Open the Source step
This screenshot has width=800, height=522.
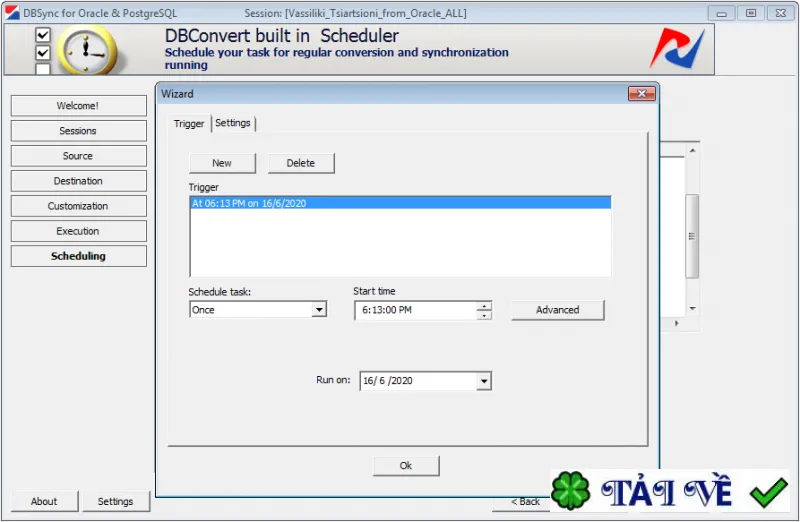(79, 156)
